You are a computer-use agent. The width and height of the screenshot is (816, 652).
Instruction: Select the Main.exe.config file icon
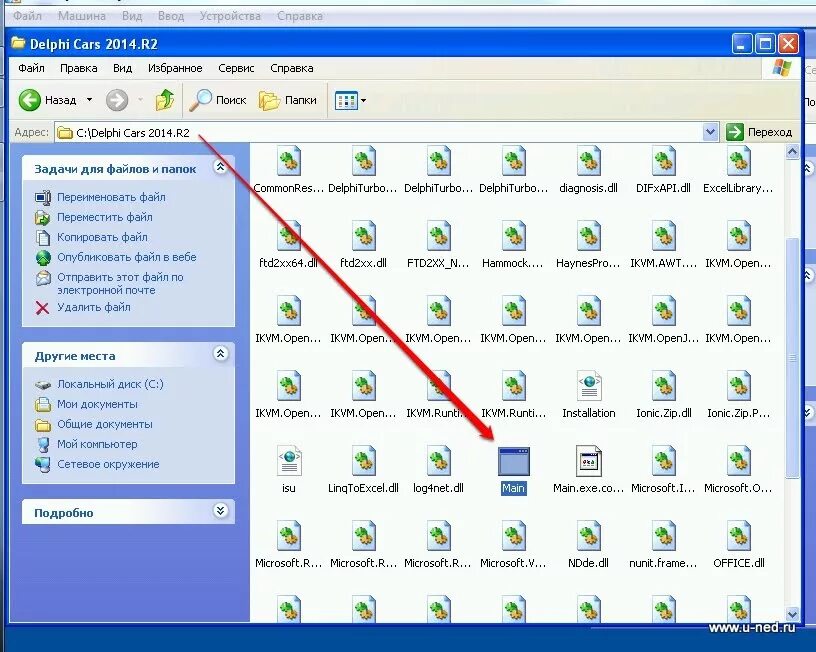pos(589,461)
